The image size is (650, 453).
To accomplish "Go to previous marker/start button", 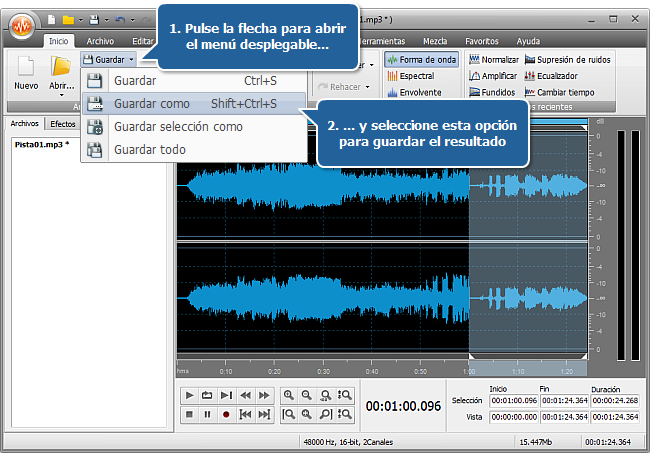I will [x=245, y=414].
